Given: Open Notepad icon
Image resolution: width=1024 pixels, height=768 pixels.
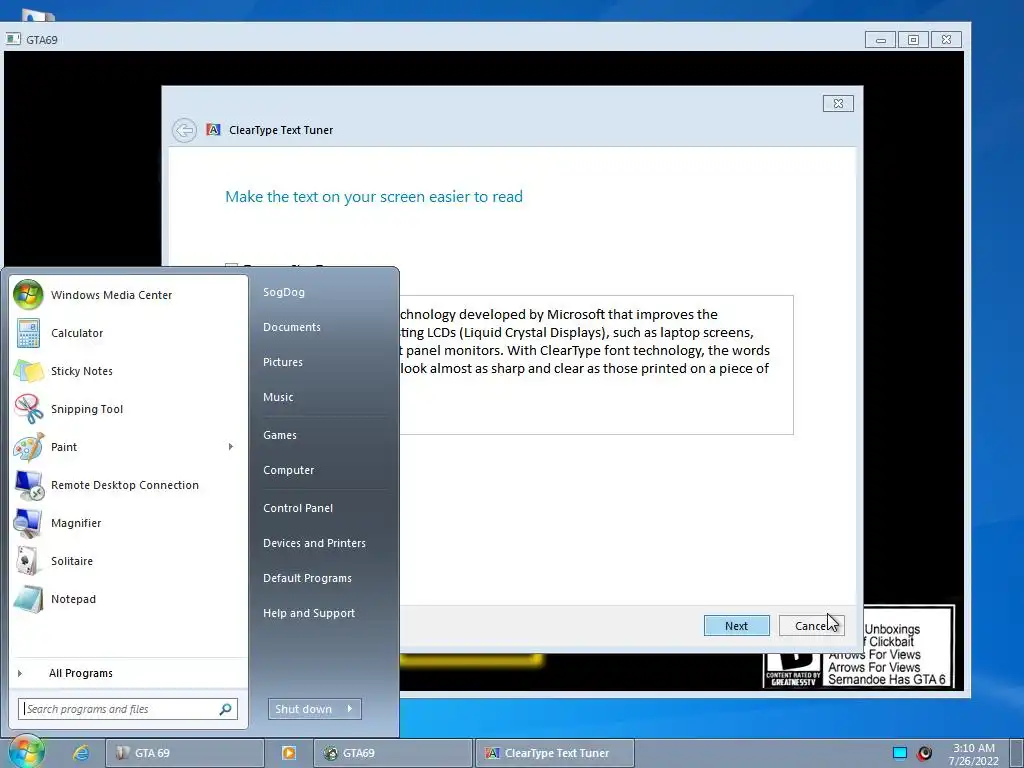Looking at the screenshot, I should [28, 599].
